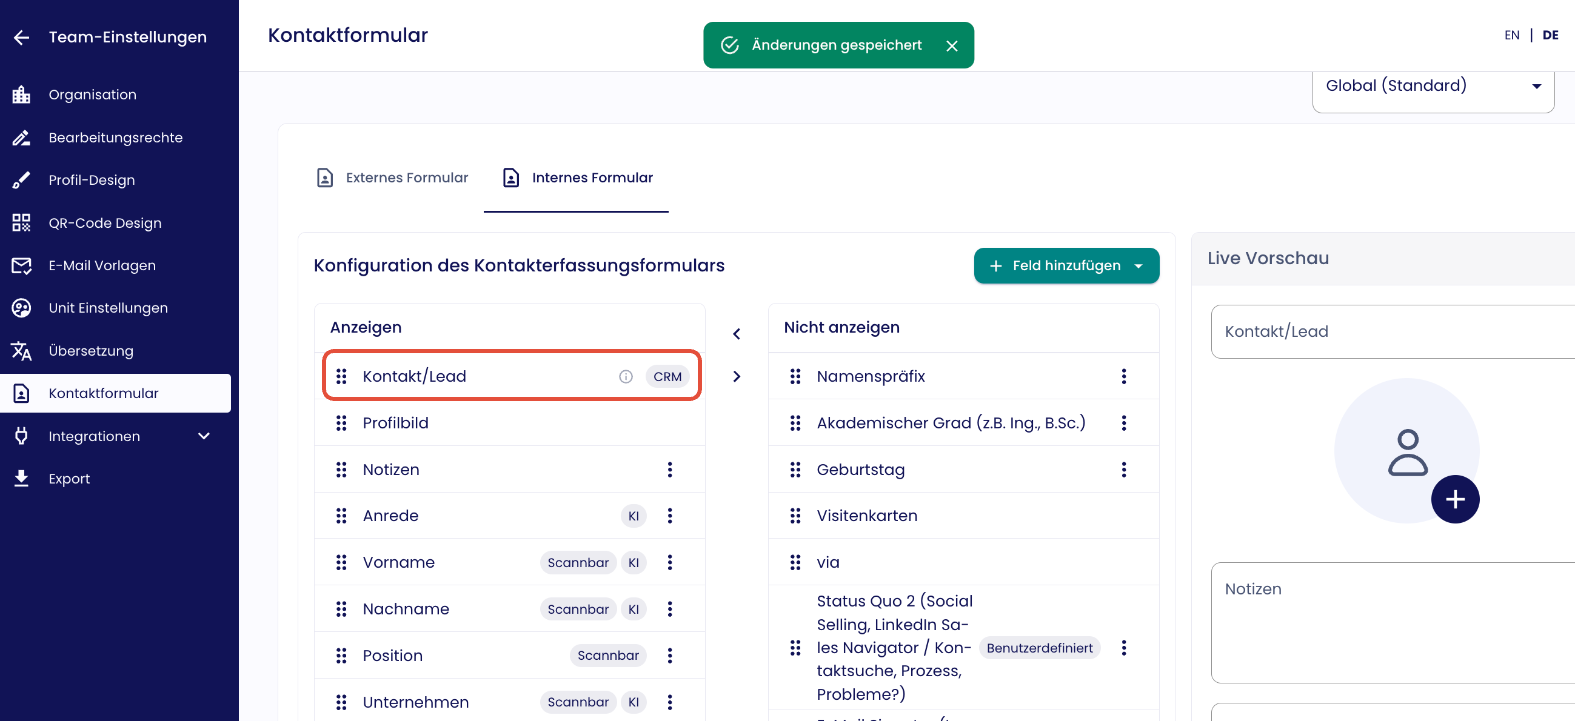1575x721 pixels.
Task: Click the KI badge on Anrede
Action: (633, 516)
